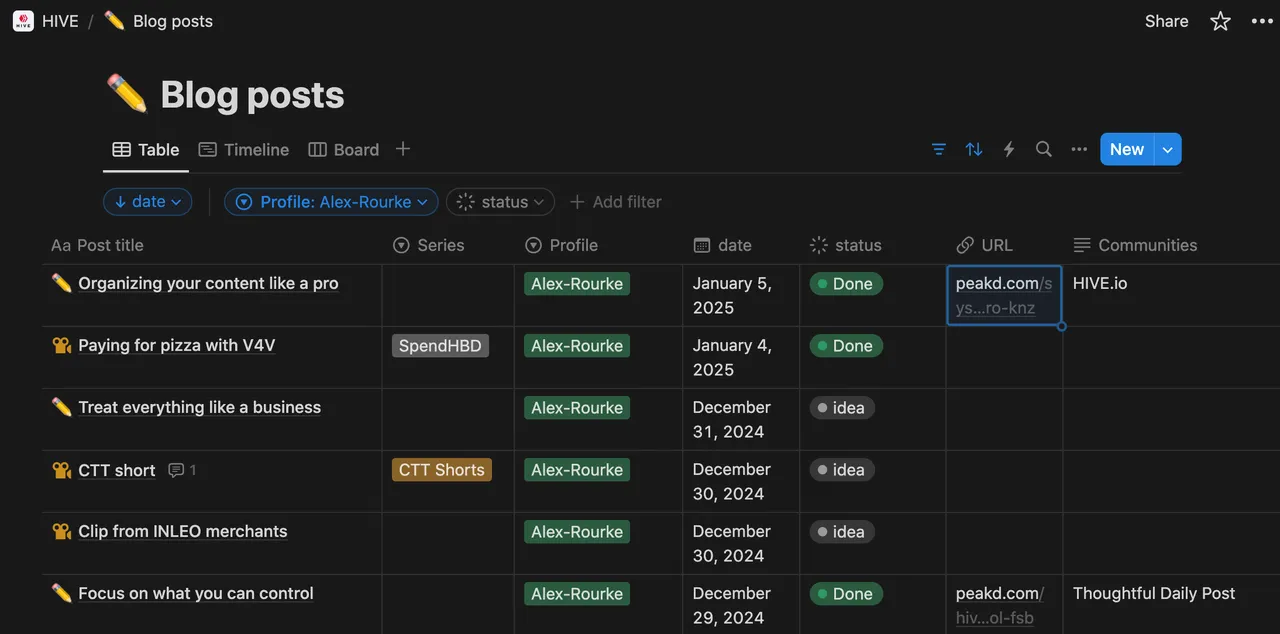1280x634 pixels.
Task: Click the pencil emoji page icon
Action: coord(127,95)
